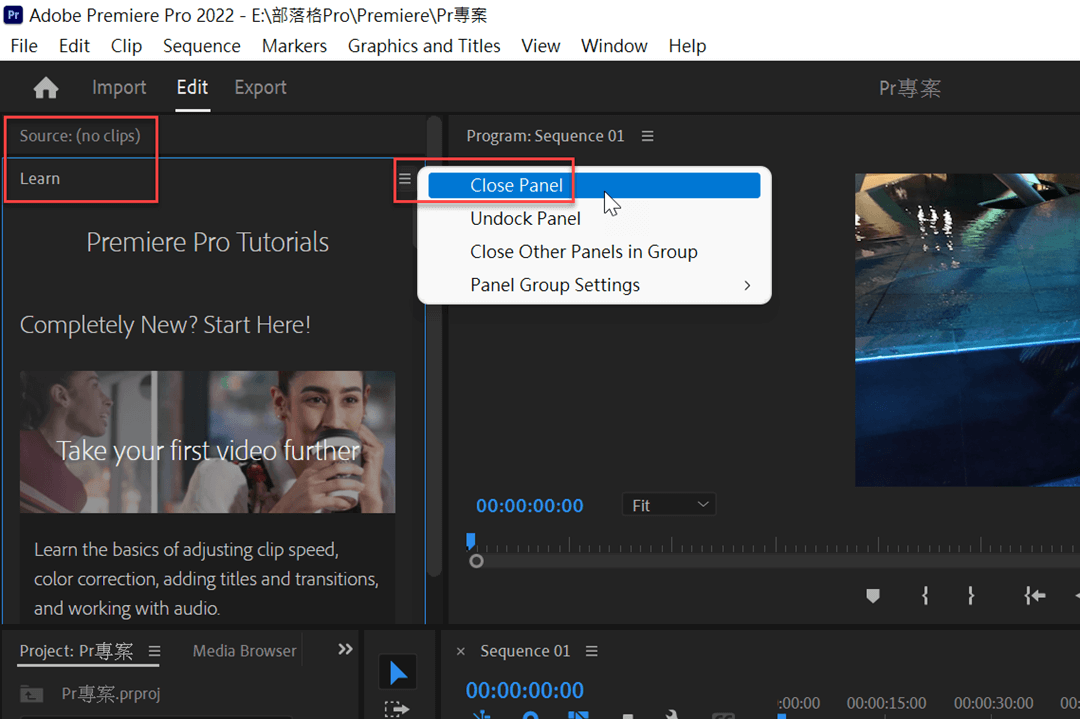The height and width of the screenshot is (719, 1080).
Task: Click the Program monitor blue timecode 00:00:00:00
Action: 530,506
